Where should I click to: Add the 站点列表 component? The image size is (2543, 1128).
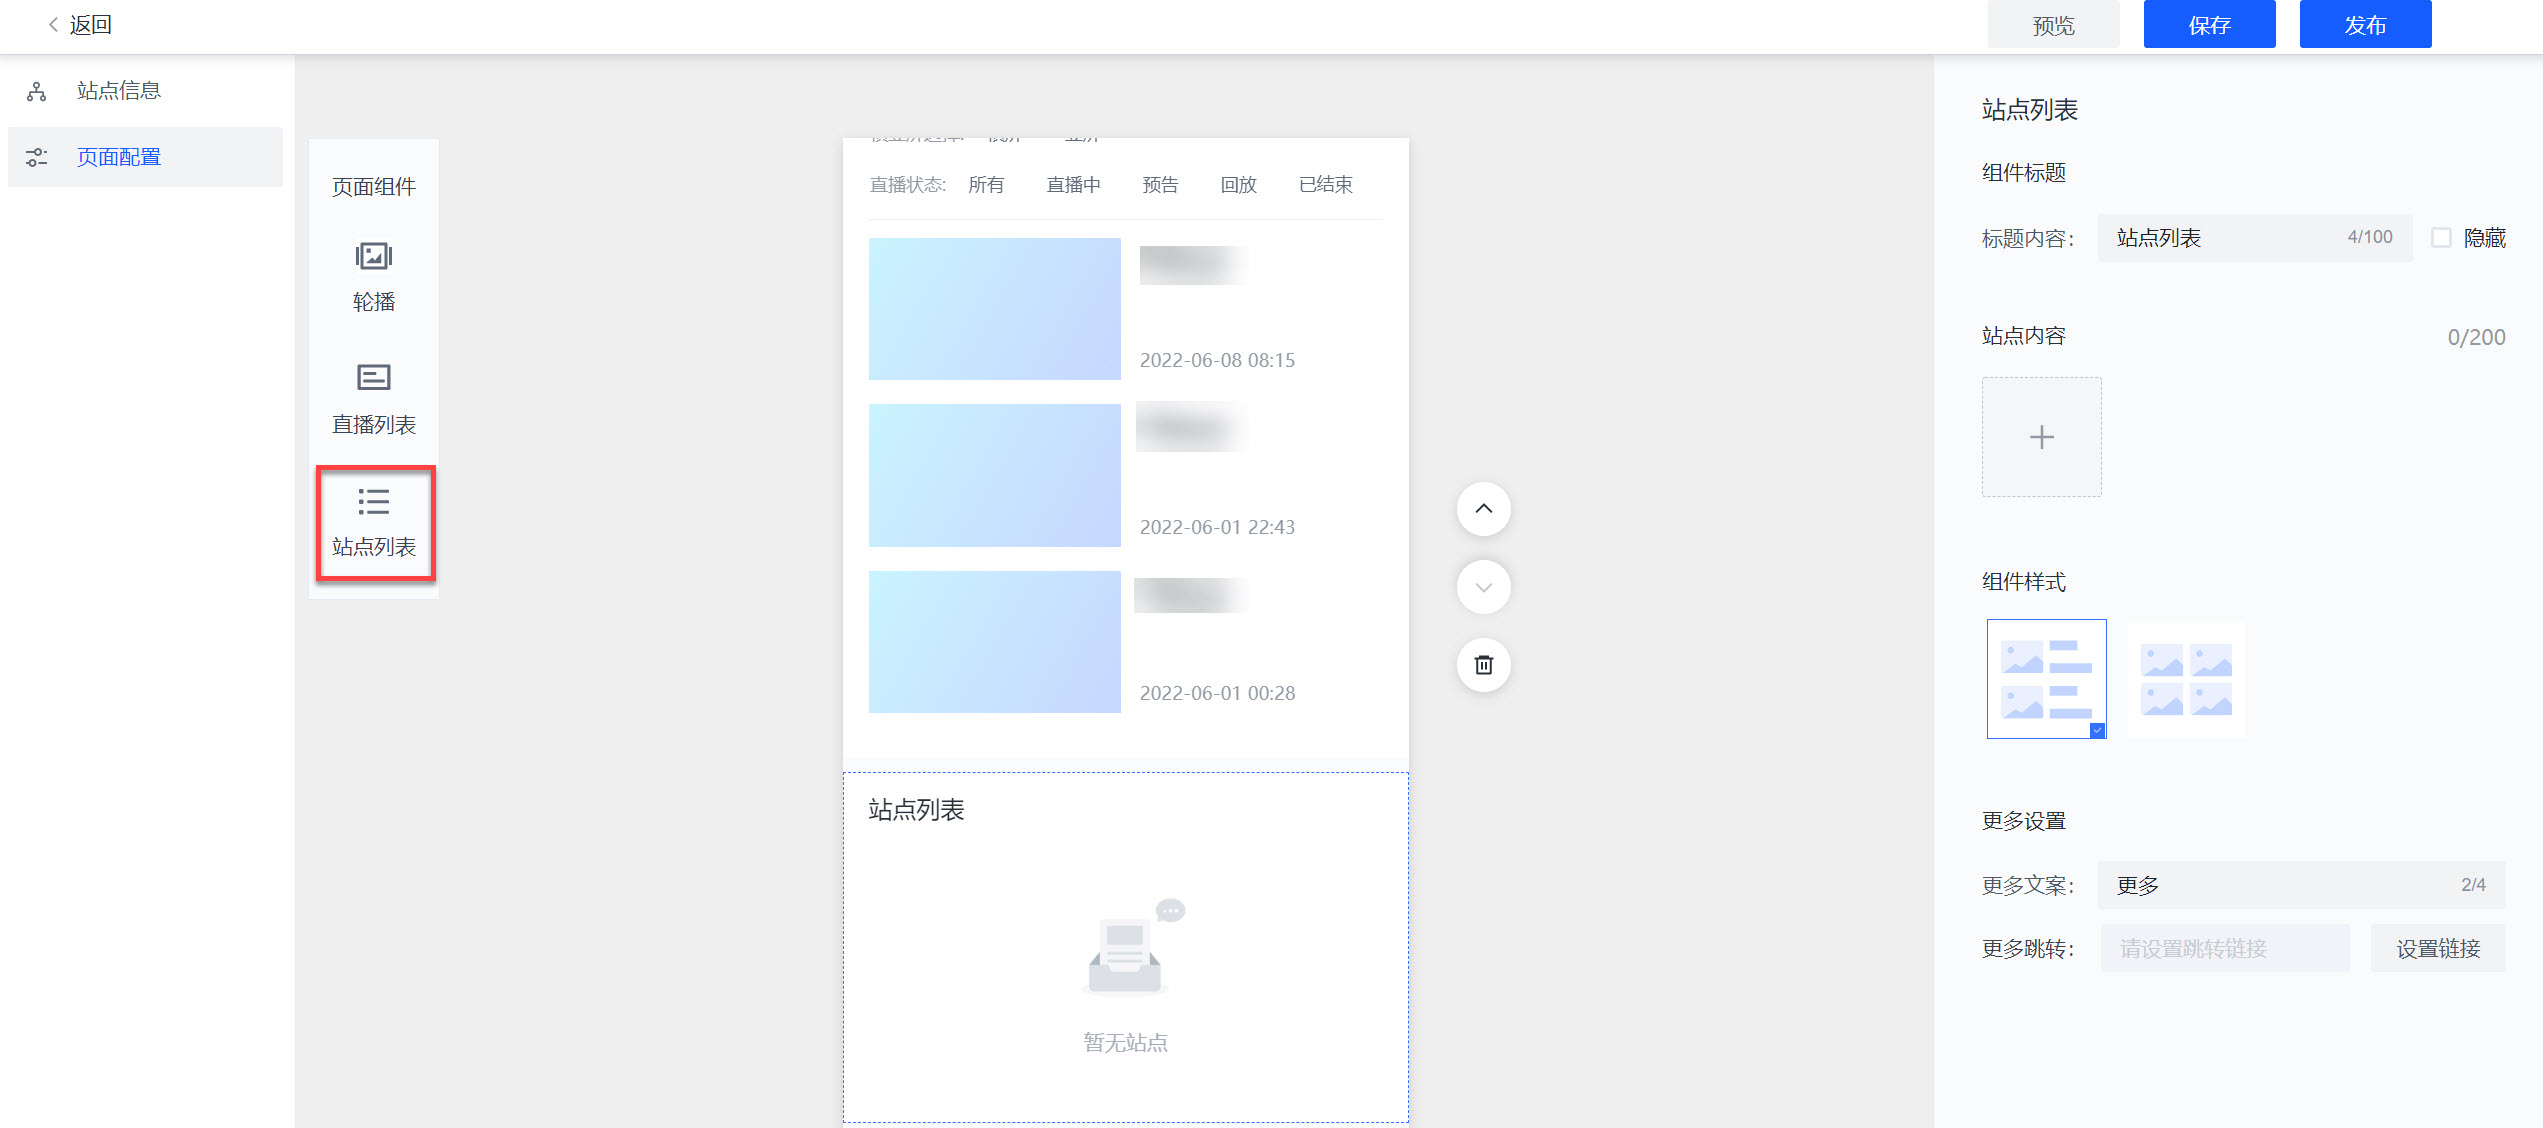coord(374,522)
